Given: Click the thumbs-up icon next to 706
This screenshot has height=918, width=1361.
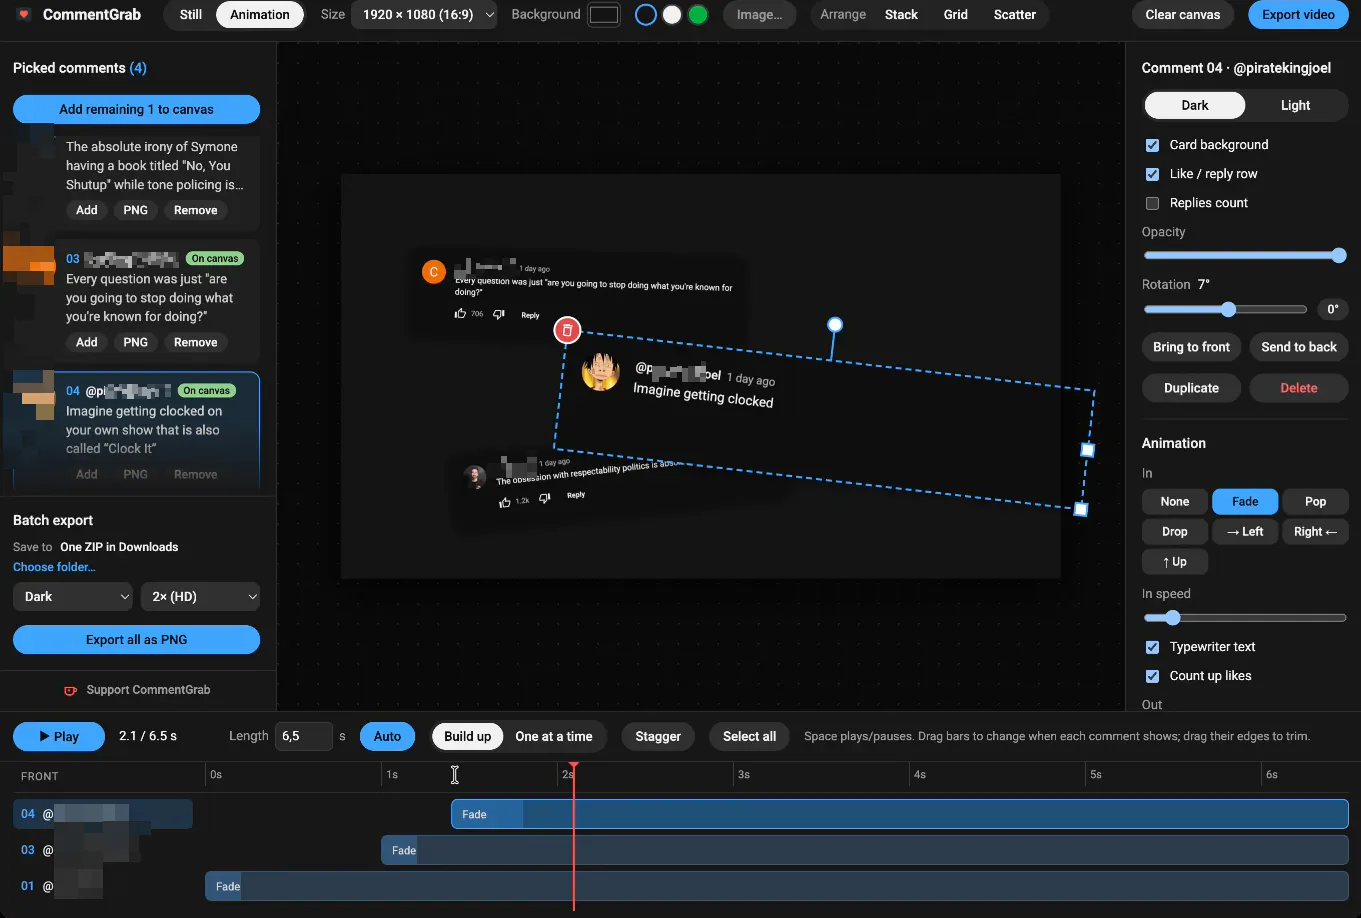Looking at the screenshot, I should coord(460,313).
